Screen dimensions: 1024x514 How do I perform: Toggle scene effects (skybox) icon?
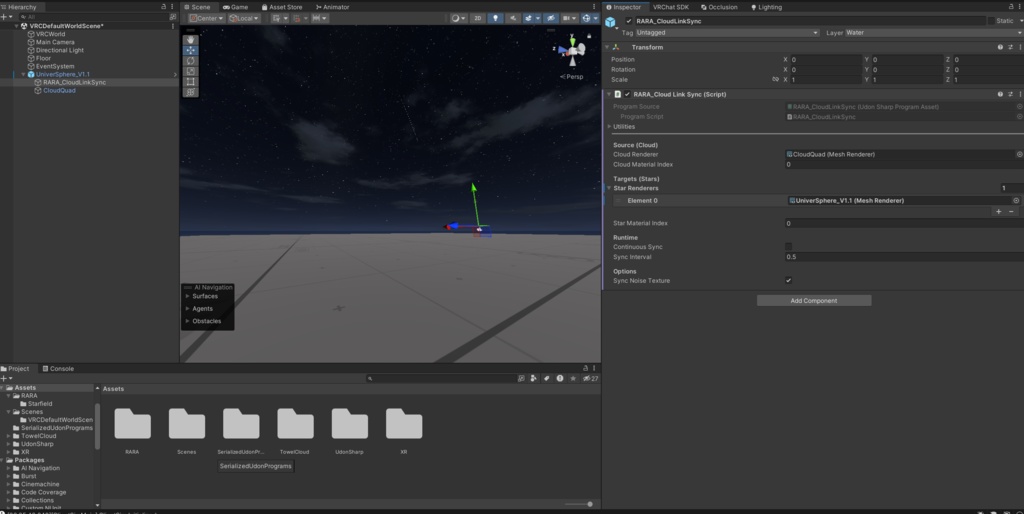528,18
